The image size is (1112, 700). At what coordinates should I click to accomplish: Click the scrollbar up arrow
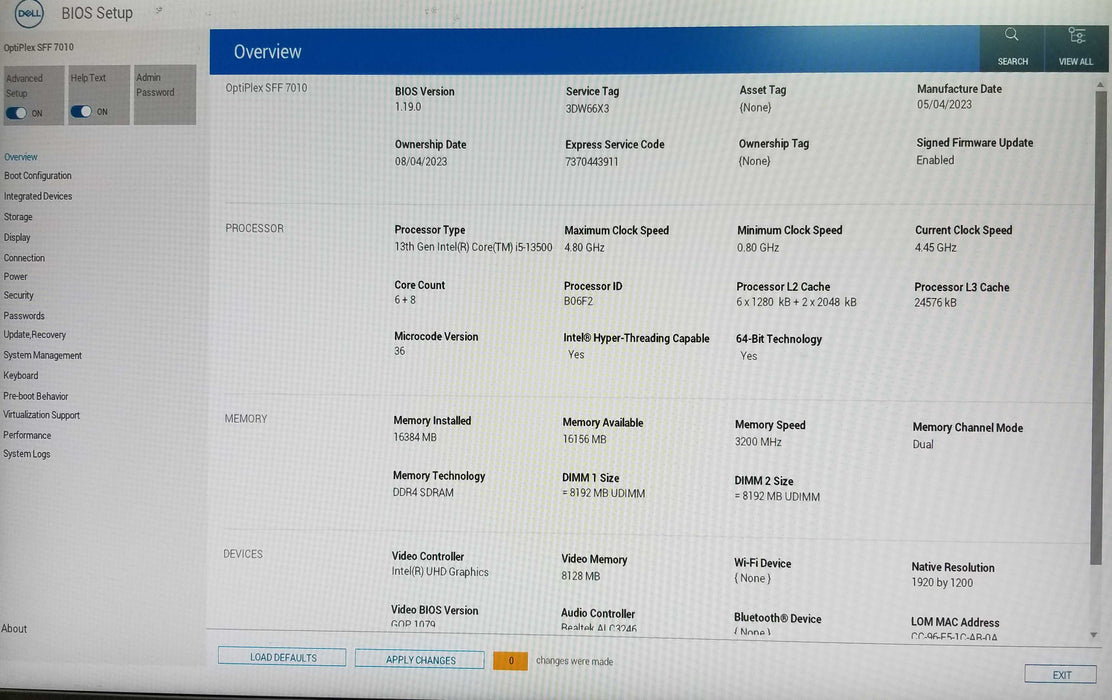(x=1100, y=84)
